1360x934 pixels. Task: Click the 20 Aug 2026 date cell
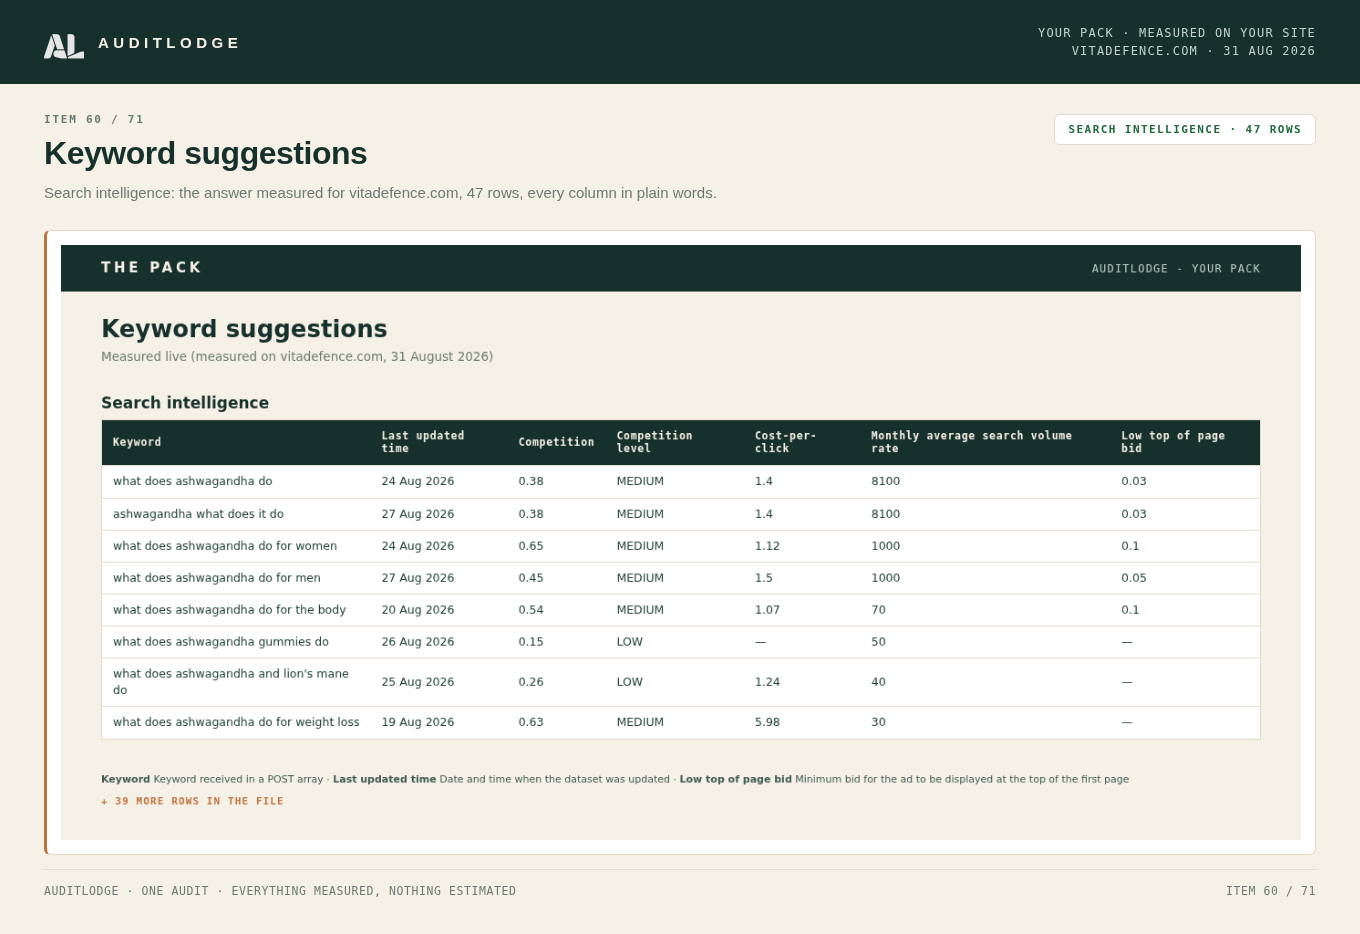(418, 610)
